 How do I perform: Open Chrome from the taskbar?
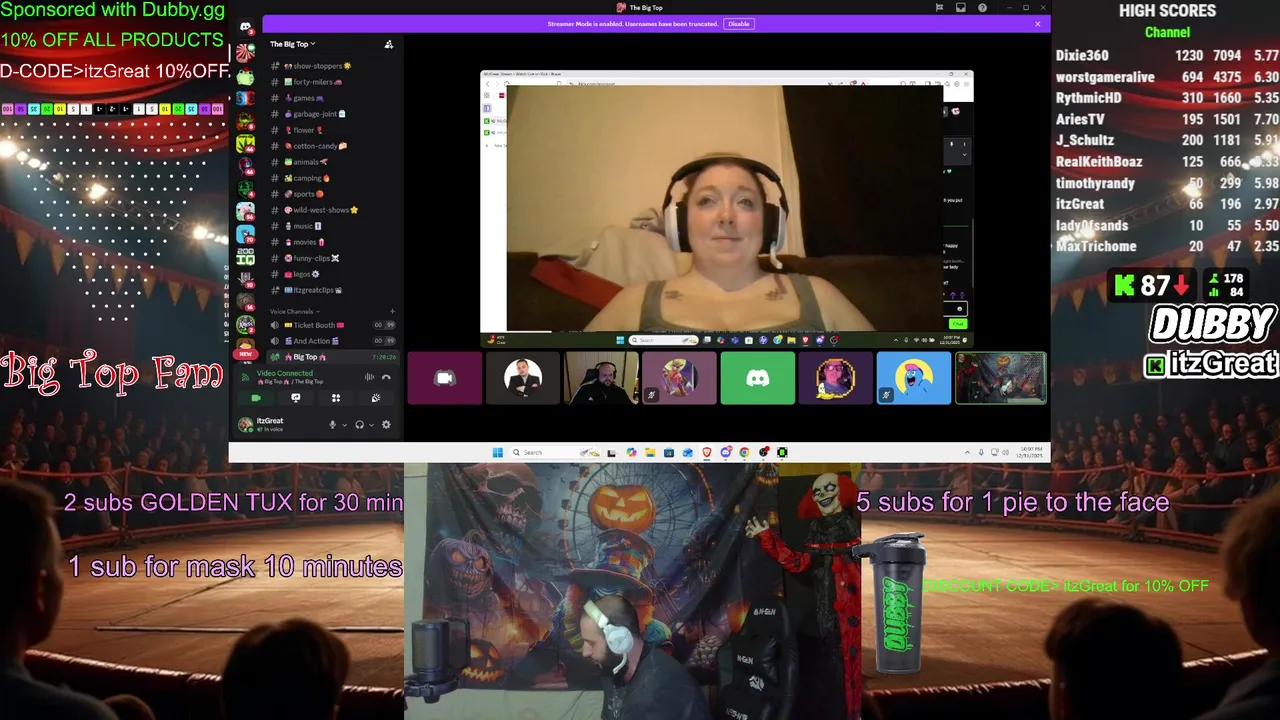pos(744,452)
